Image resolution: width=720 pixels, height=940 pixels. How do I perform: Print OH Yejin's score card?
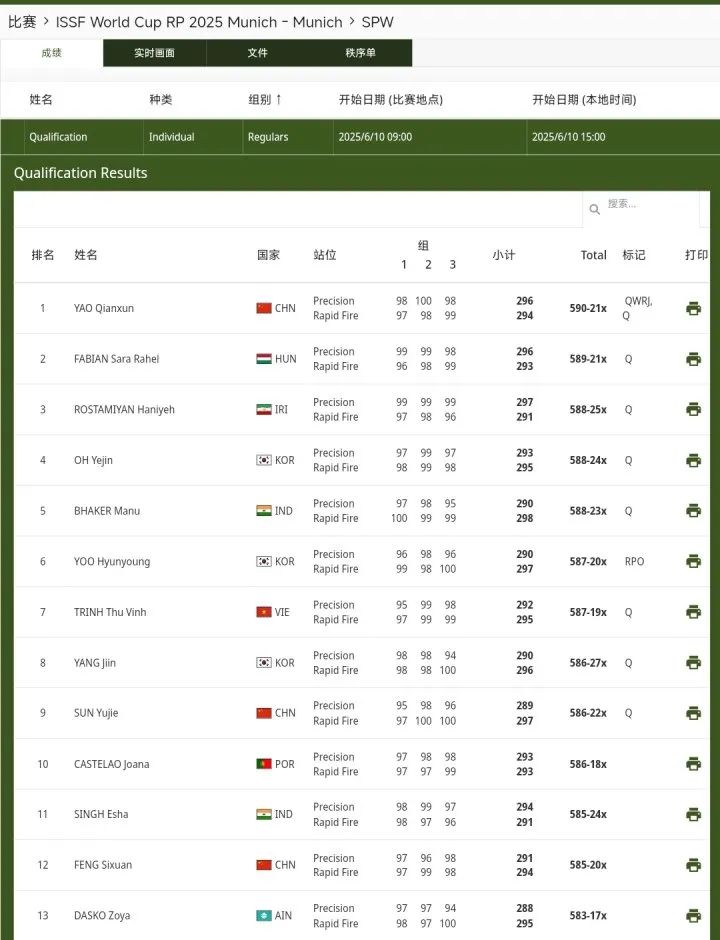693,460
